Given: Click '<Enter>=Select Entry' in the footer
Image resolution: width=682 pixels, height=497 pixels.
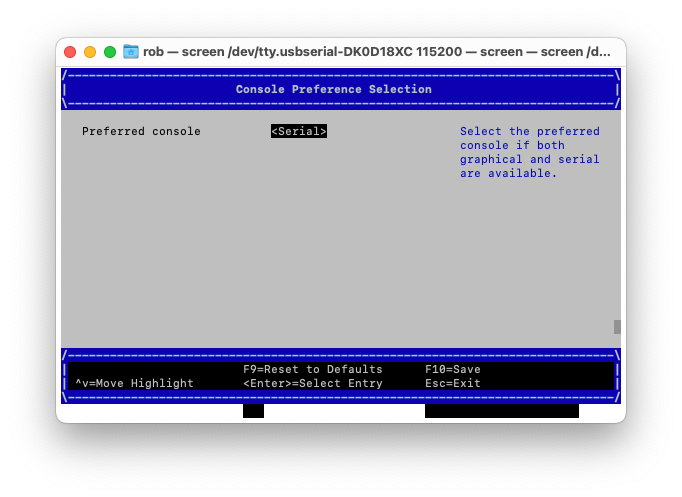Looking at the screenshot, I should click(x=312, y=383).
